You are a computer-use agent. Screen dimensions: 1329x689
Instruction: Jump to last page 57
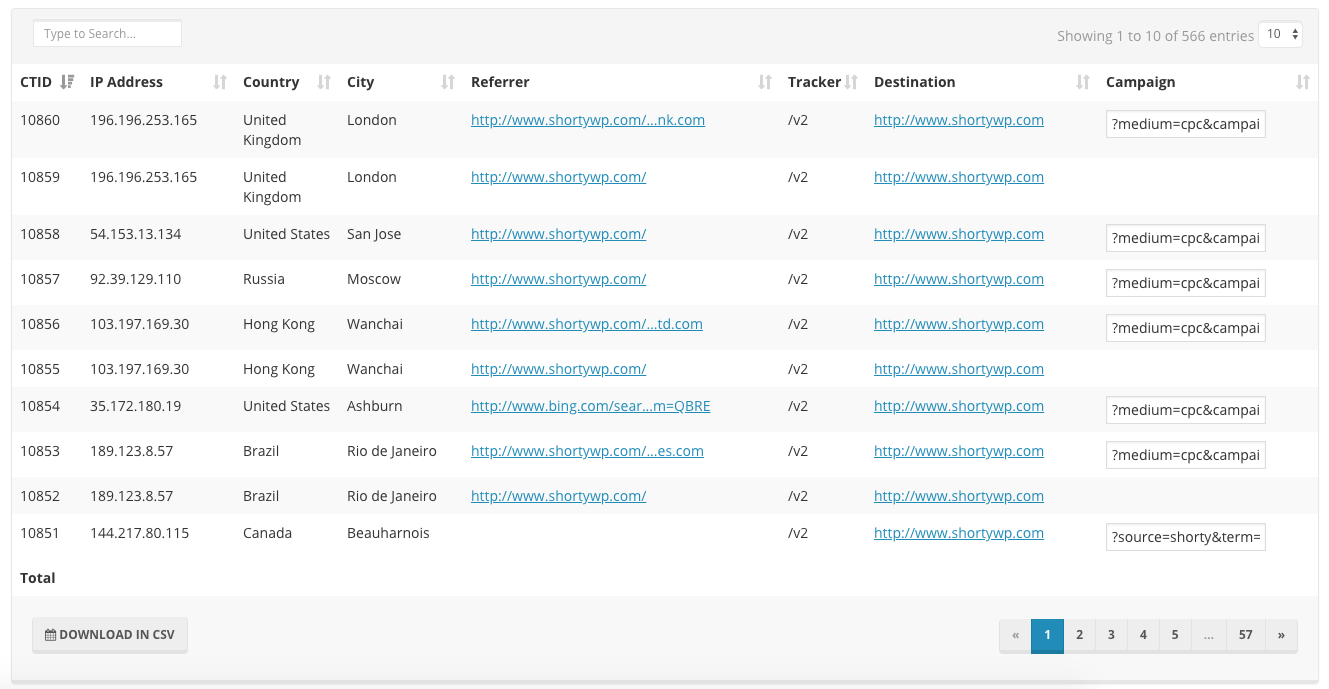click(1245, 635)
